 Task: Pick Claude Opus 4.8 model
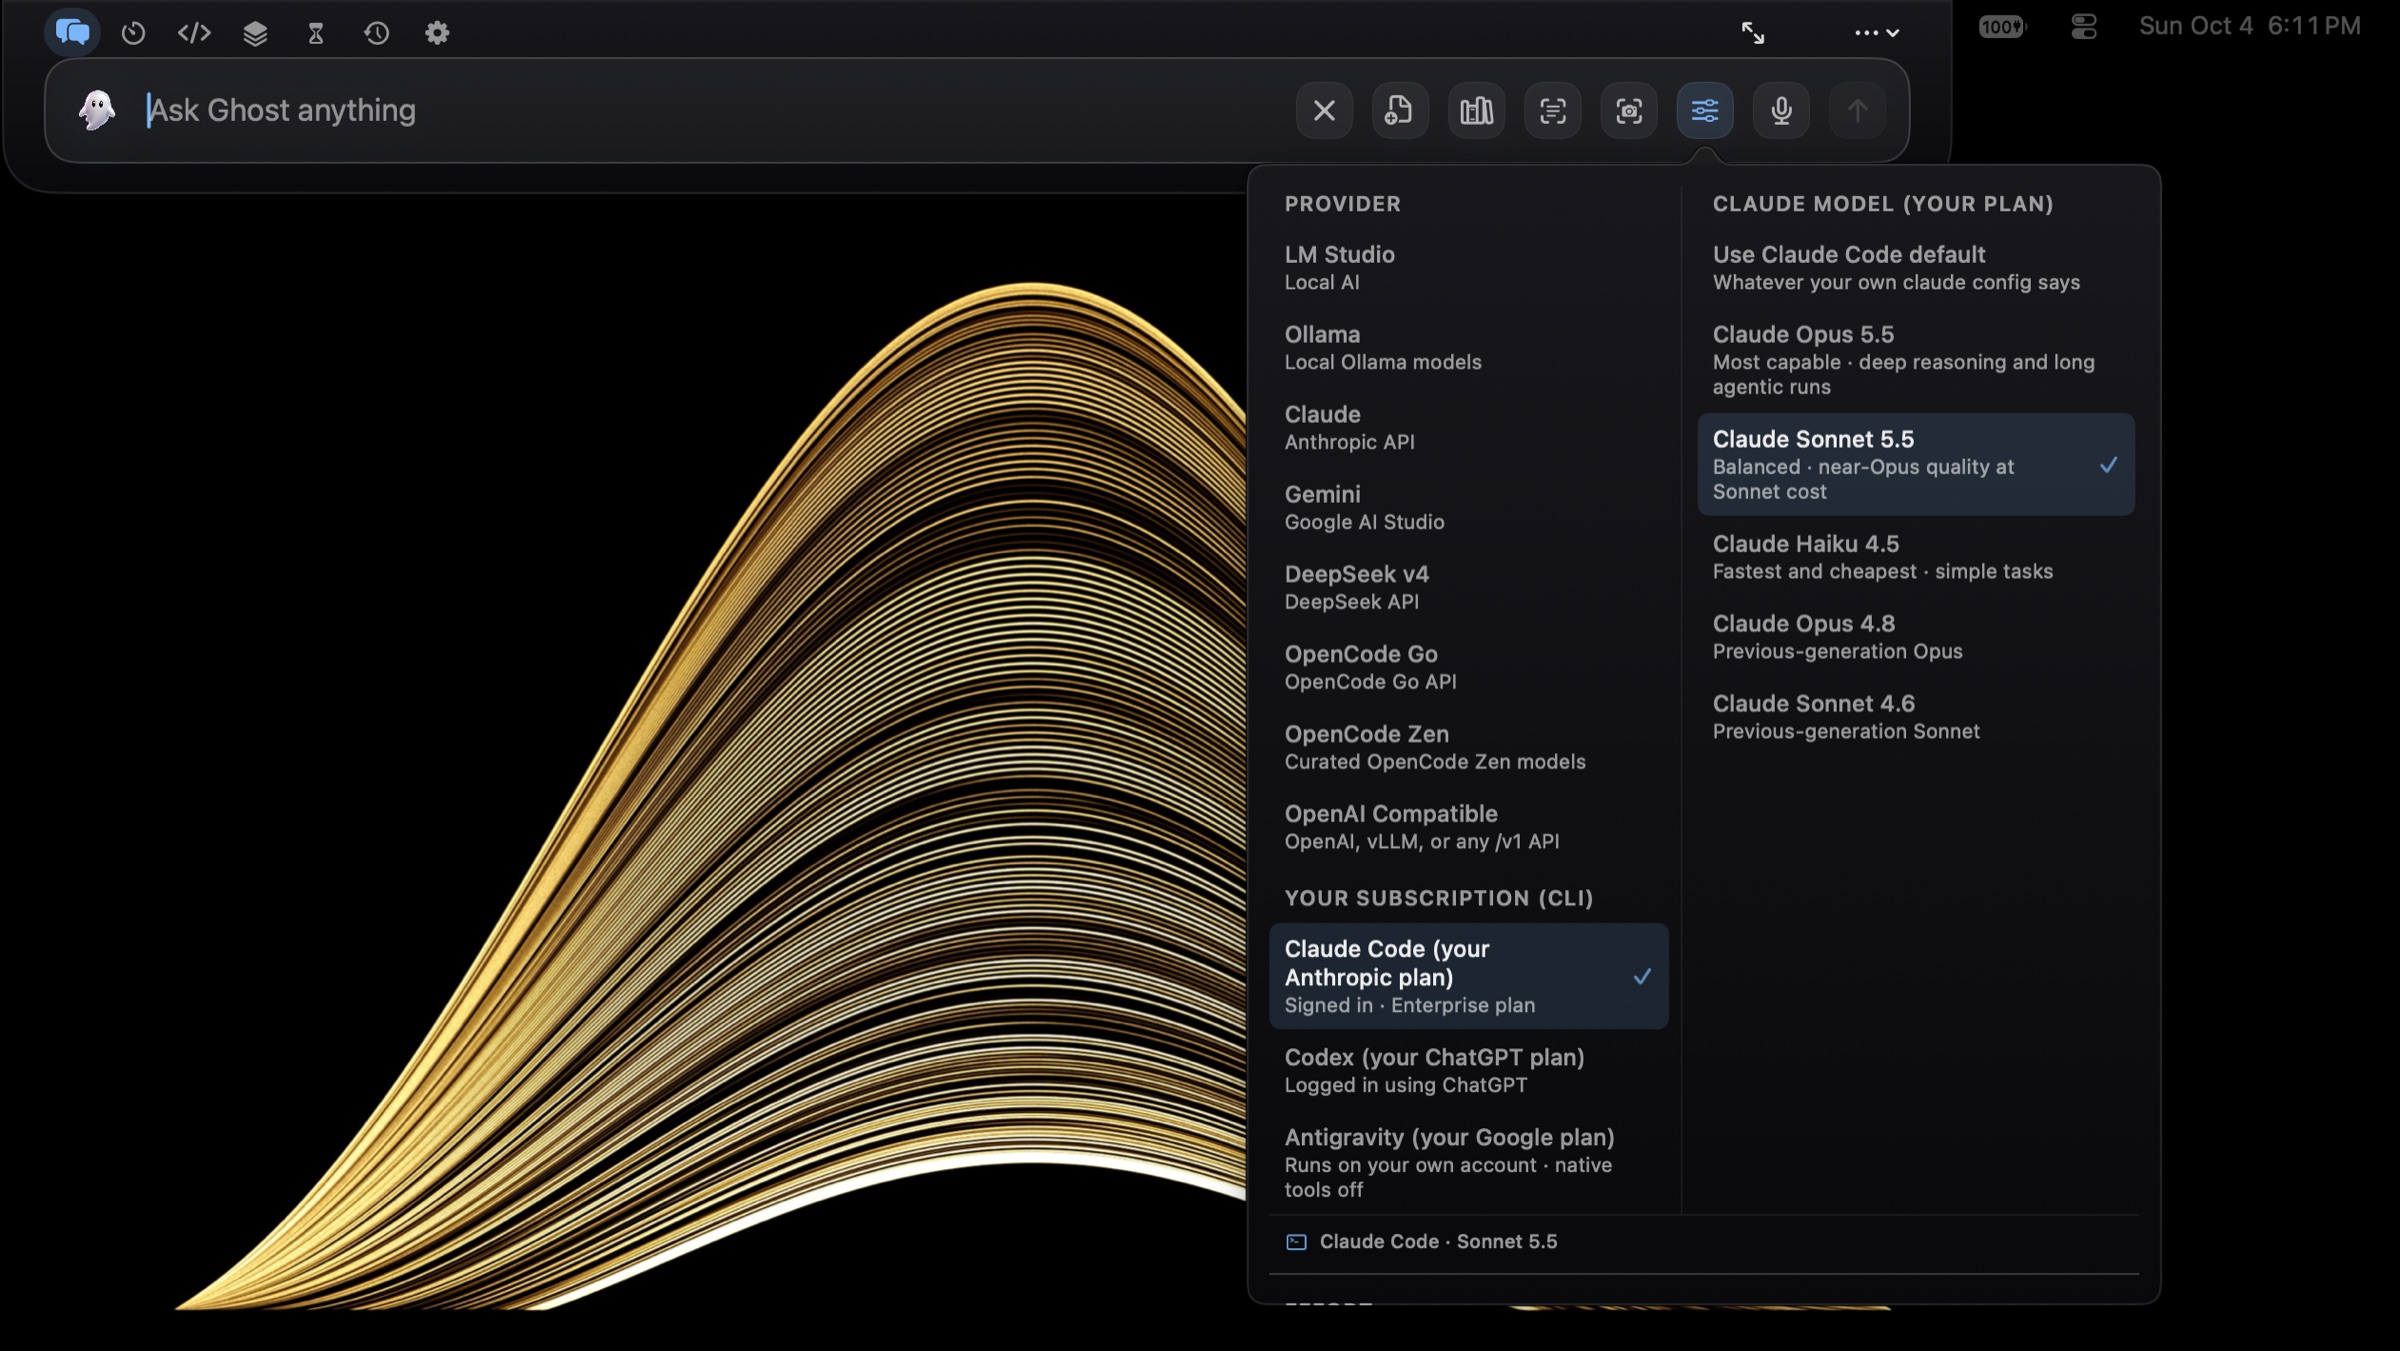[x=1916, y=637]
